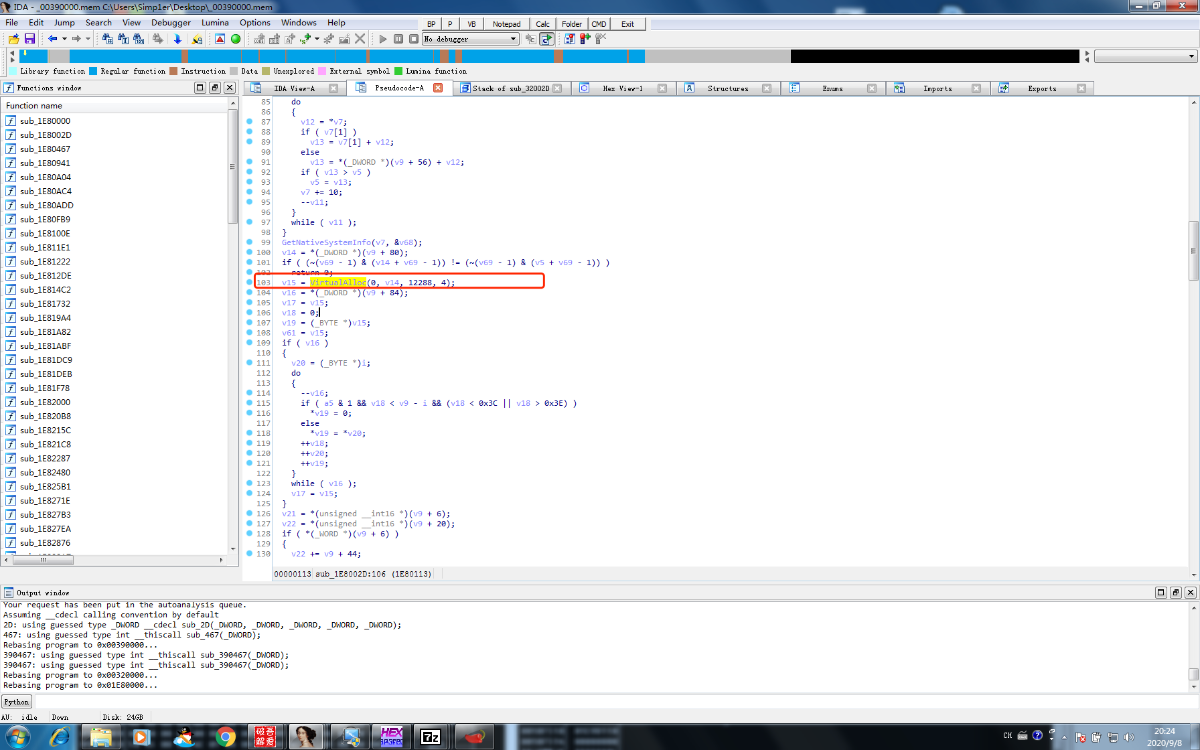Viewport: 1200px width, 750px height.
Task: Open the Lumina menu
Action: pos(214,22)
